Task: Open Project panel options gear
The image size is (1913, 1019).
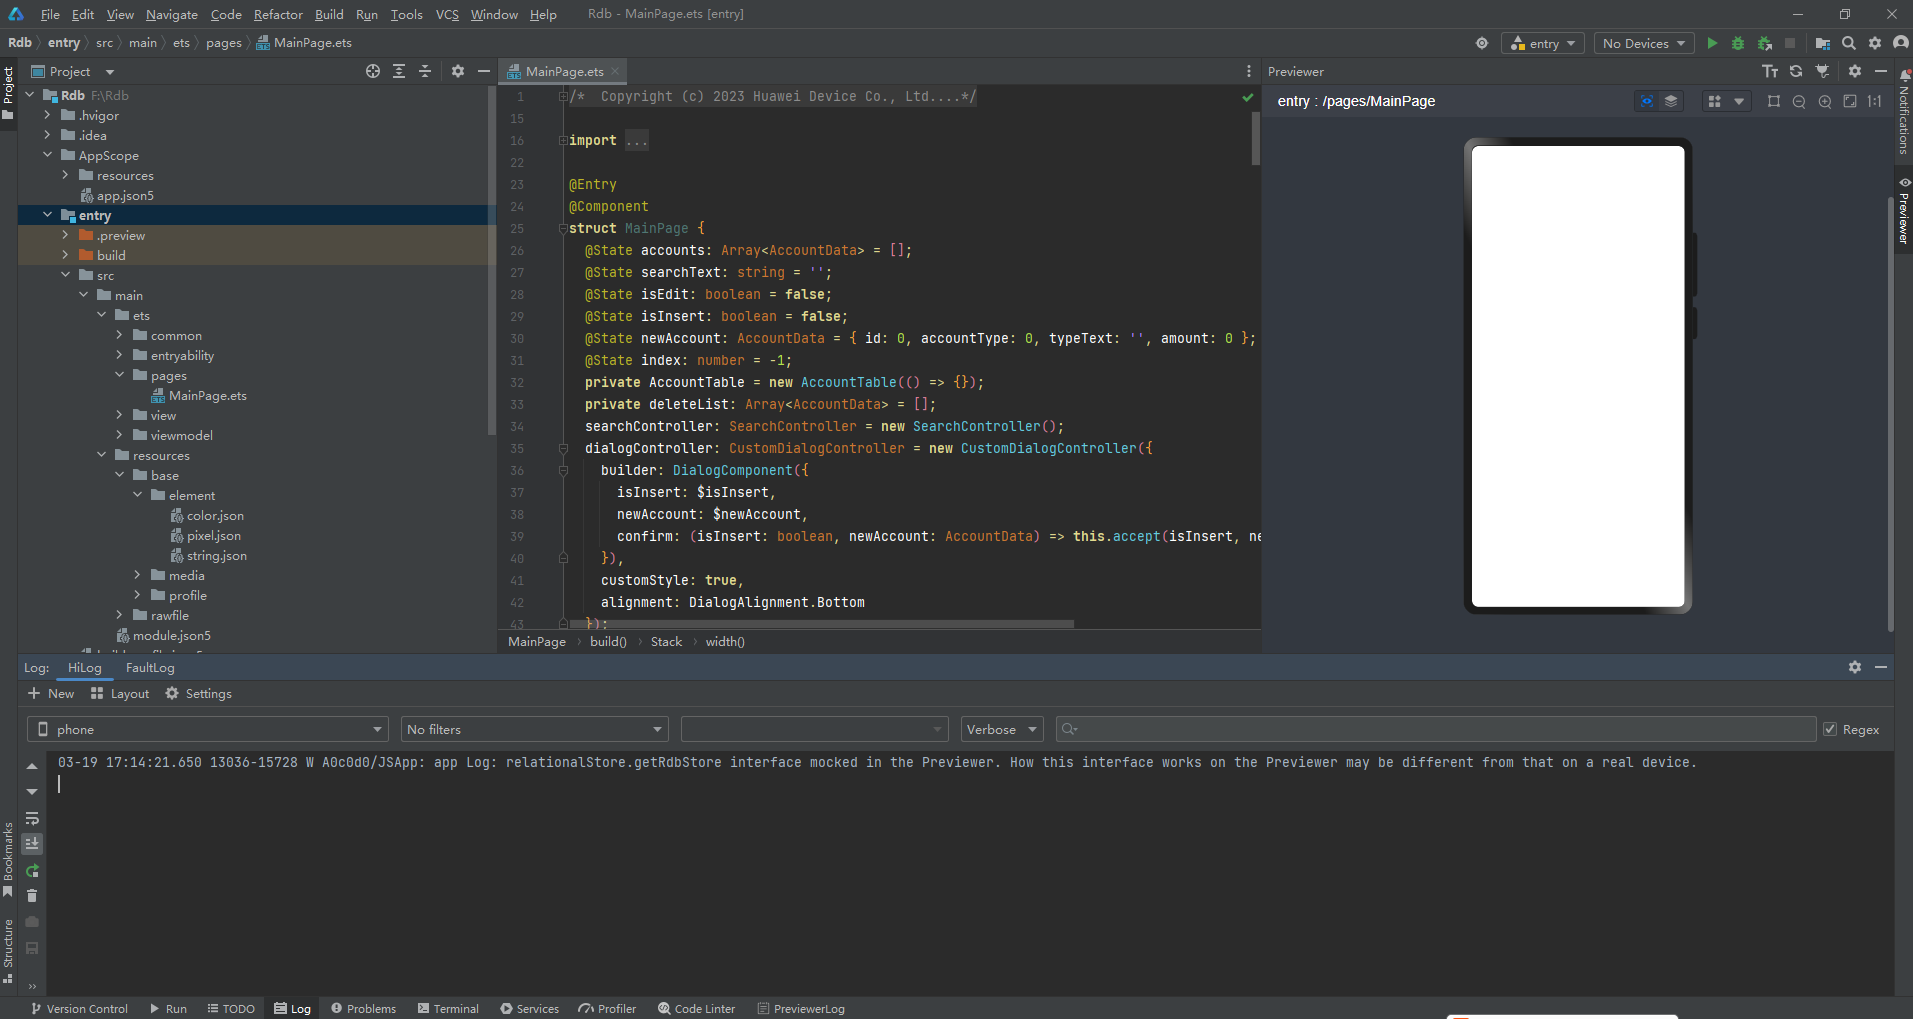Action: point(458,71)
